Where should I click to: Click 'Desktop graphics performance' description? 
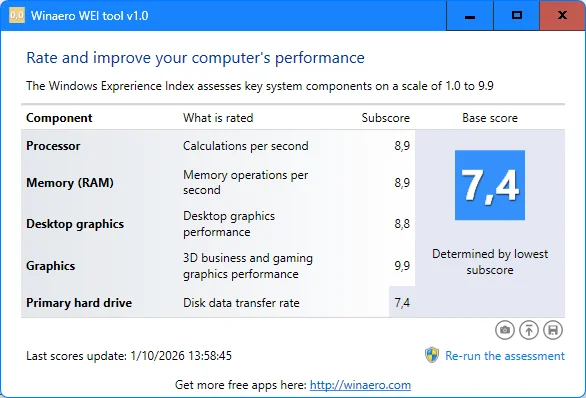[229, 224]
